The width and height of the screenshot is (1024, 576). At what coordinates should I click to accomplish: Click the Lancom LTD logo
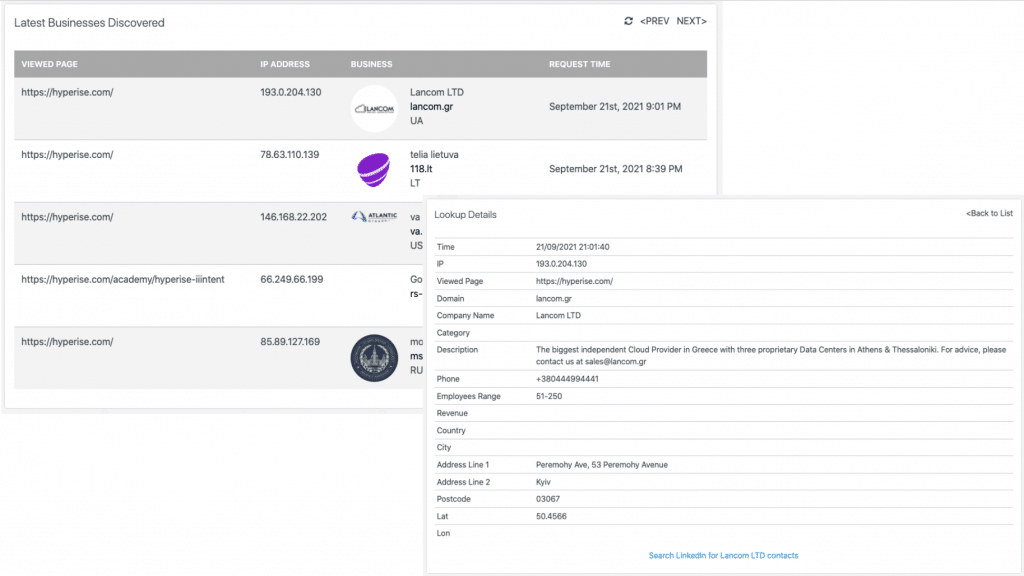(x=374, y=108)
